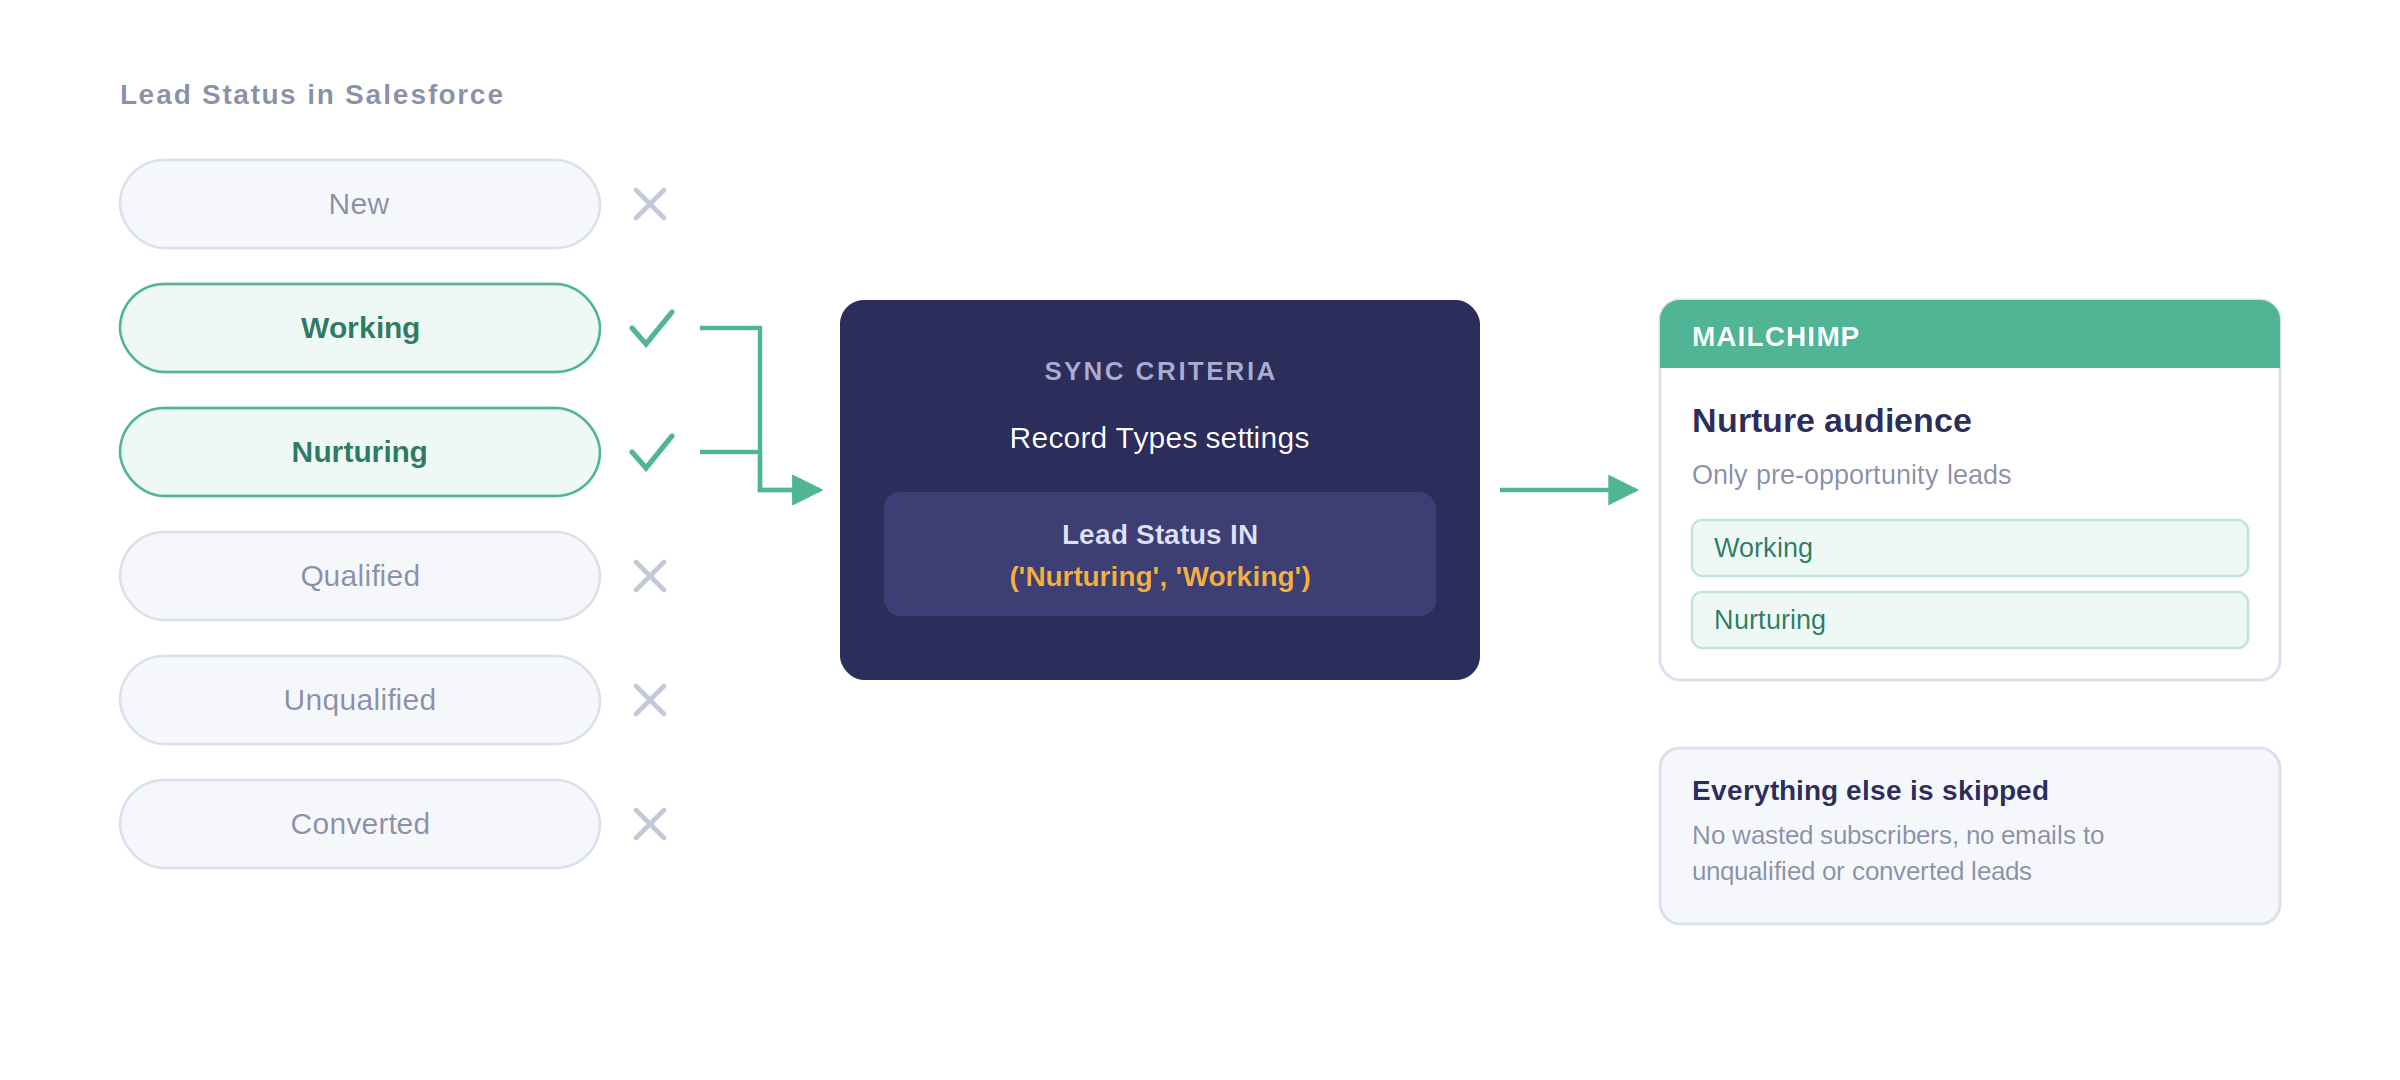Click the Lead Status in Salesforce heading

tap(312, 95)
